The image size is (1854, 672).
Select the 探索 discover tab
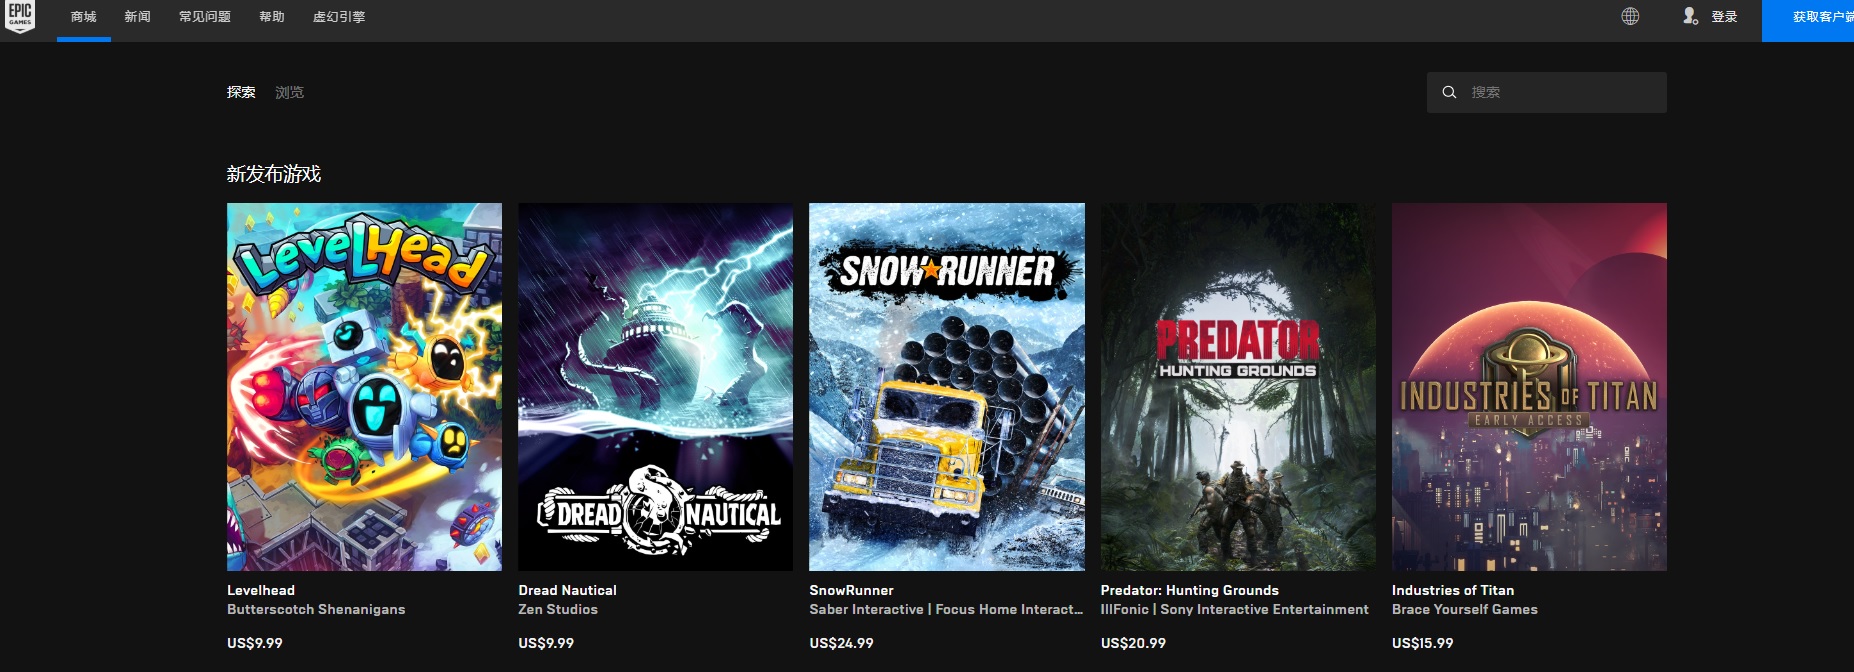pos(241,92)
